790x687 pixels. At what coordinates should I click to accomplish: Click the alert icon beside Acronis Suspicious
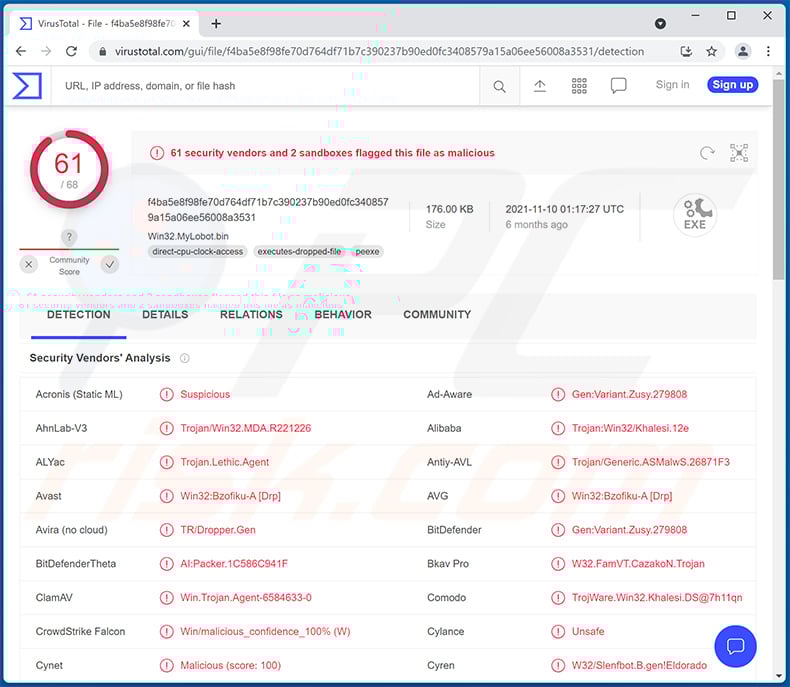[x=166, y=394]
